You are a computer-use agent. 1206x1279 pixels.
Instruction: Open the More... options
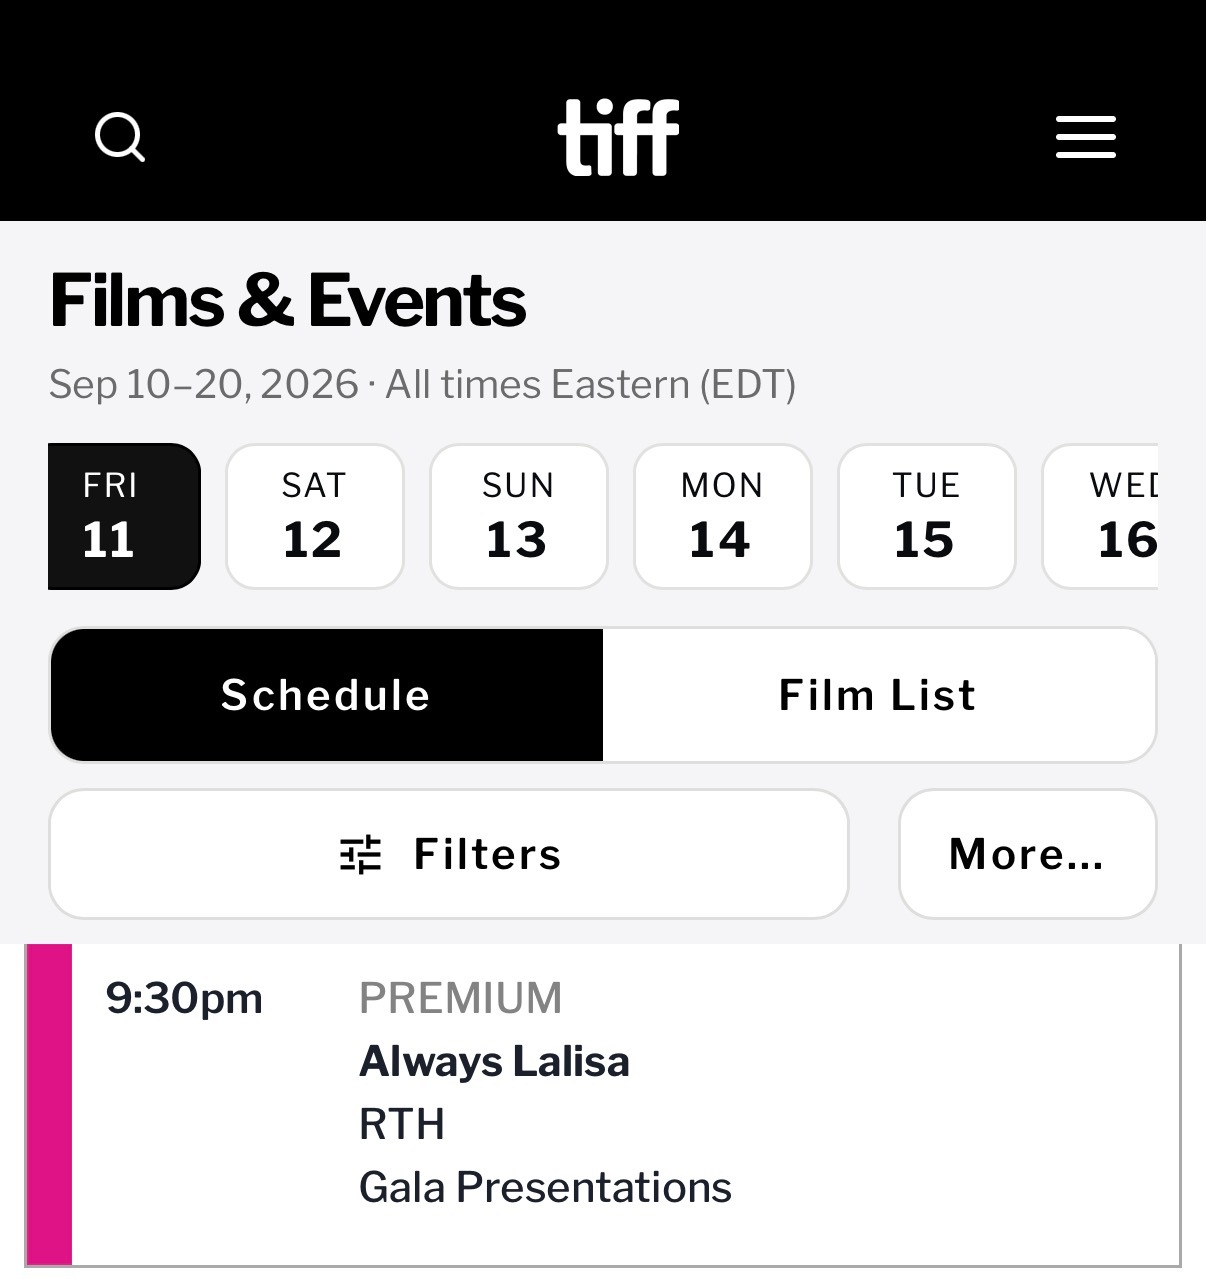point(1028,854)
